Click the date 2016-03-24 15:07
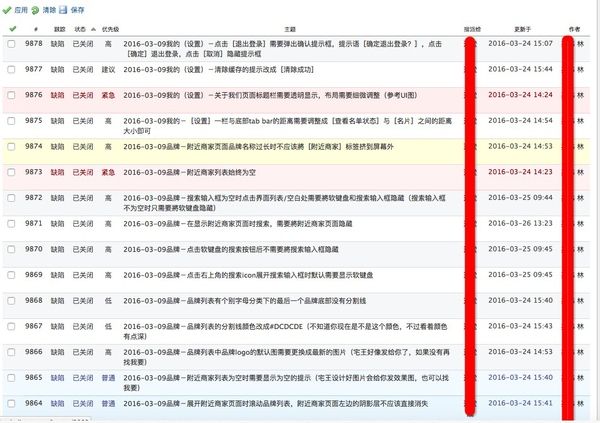This screenshot has width=600, height=423. [520, 44]
